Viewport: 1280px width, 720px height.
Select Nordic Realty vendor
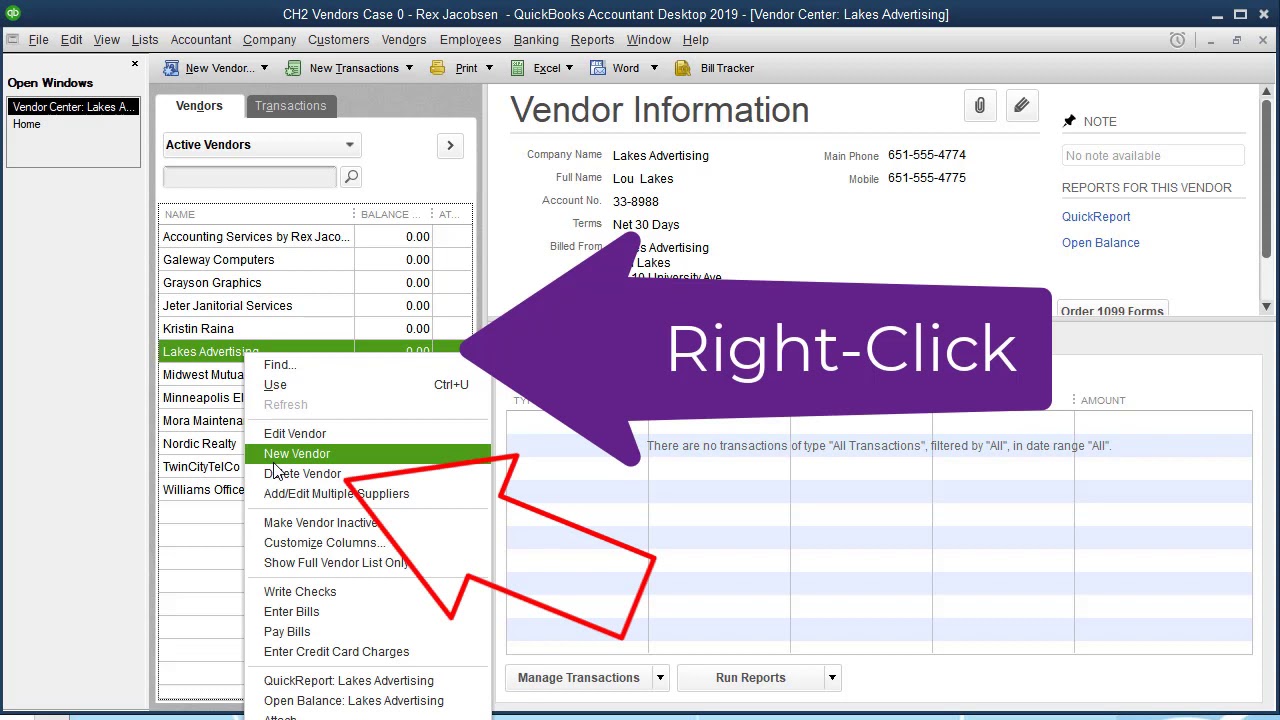click(203, 444)
